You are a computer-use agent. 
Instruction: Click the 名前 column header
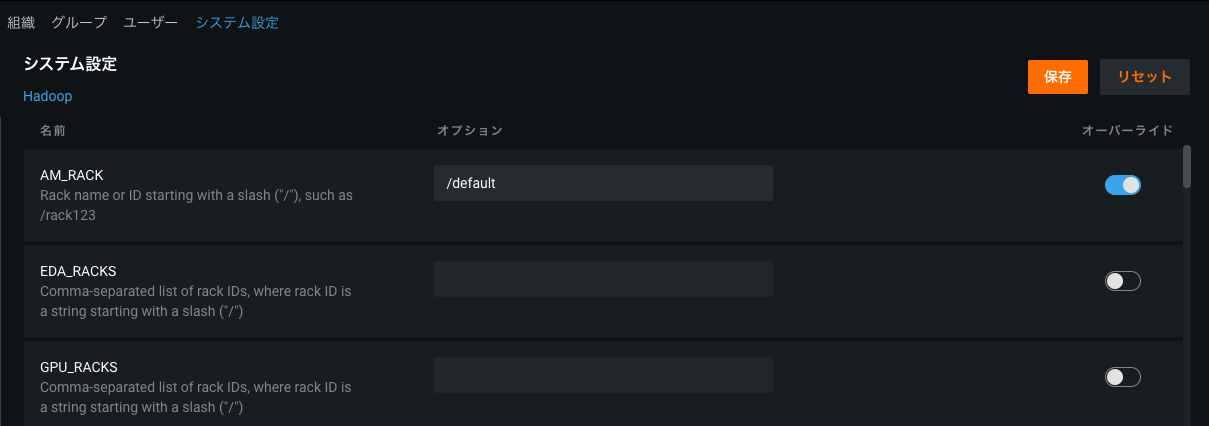[x=53, y=130]
